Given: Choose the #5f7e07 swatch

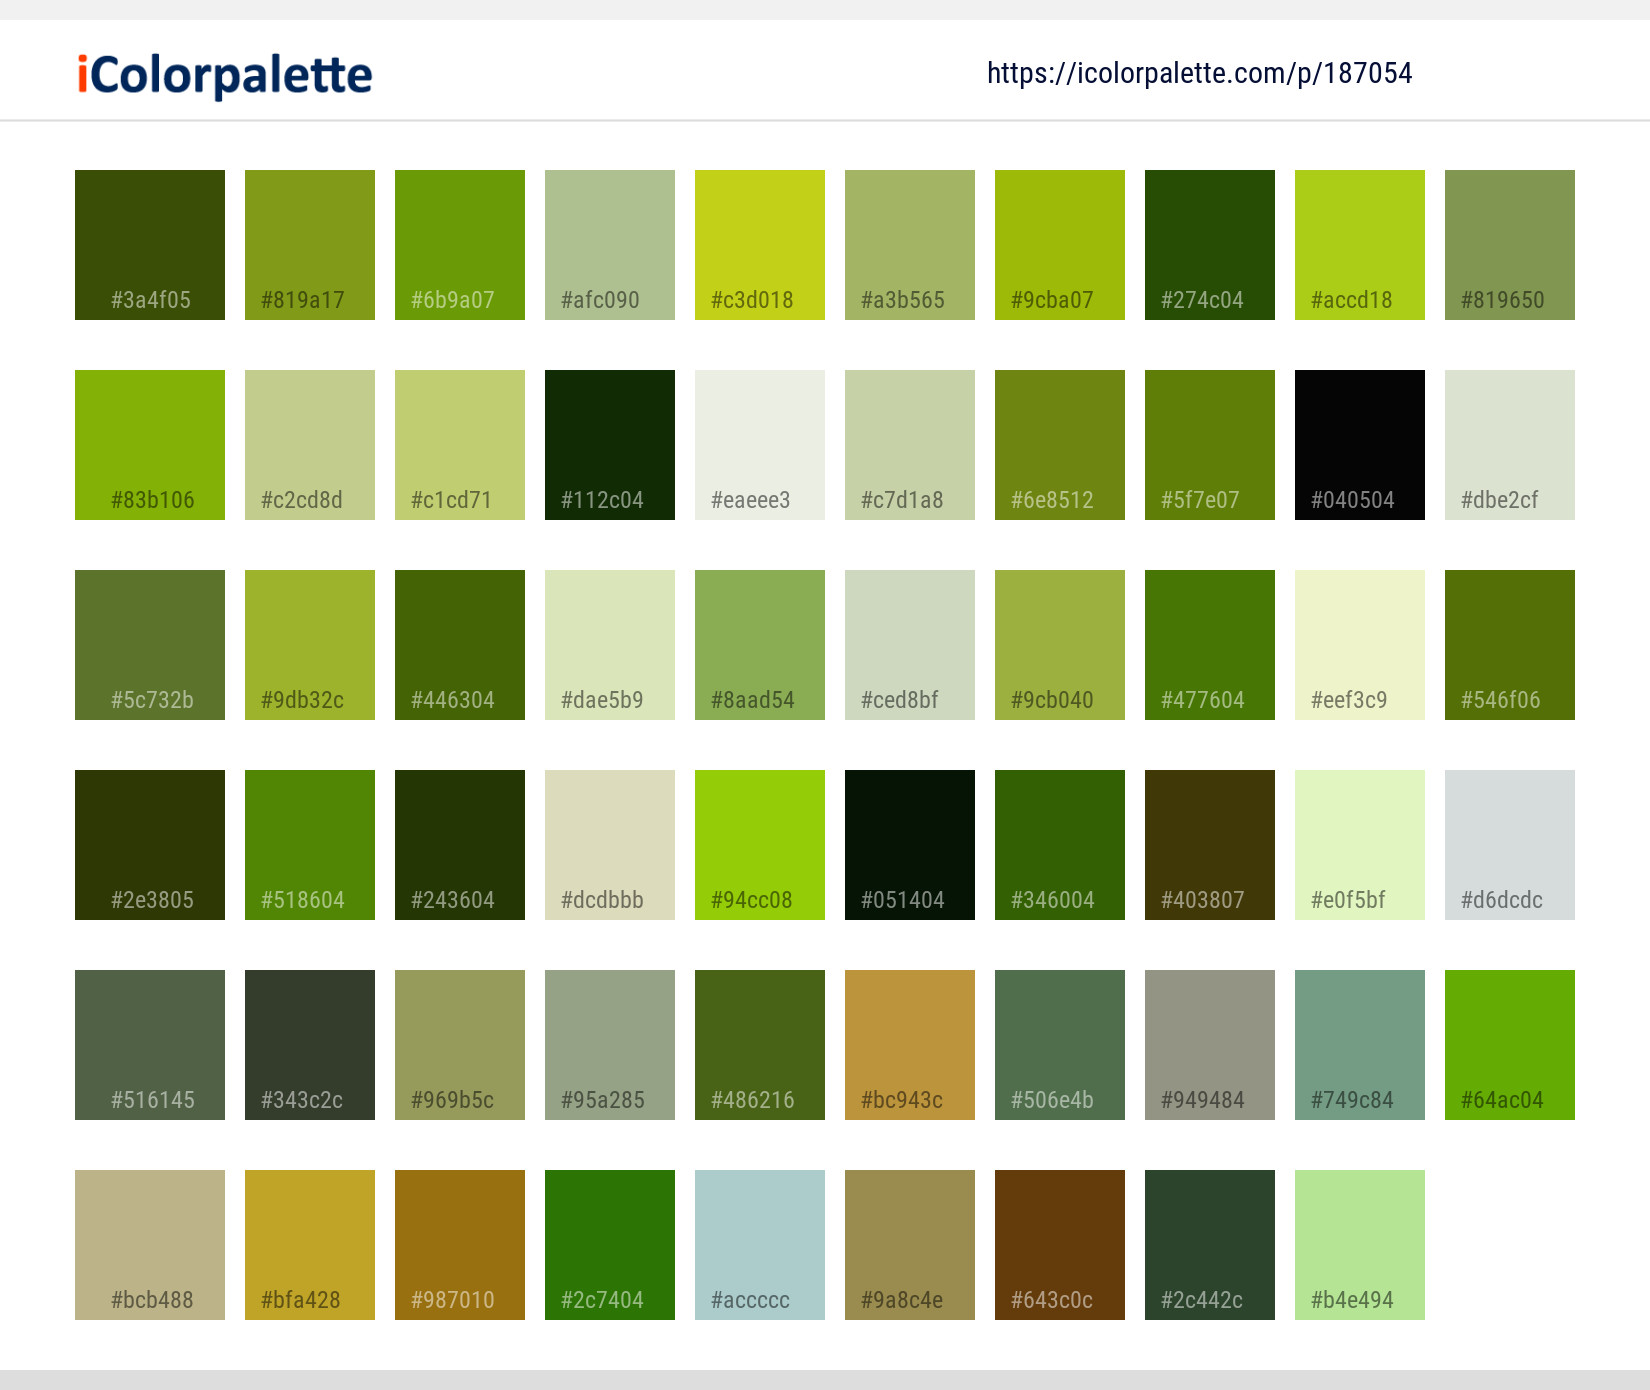Looking at the screenshot, I should click(x=1210, y=445).
